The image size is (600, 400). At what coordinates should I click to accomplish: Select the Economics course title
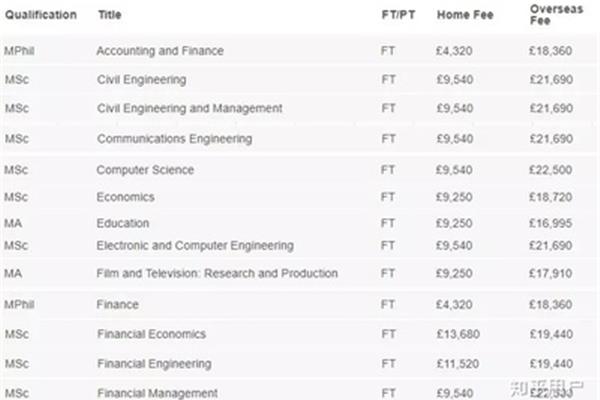(x=126, y=197)
